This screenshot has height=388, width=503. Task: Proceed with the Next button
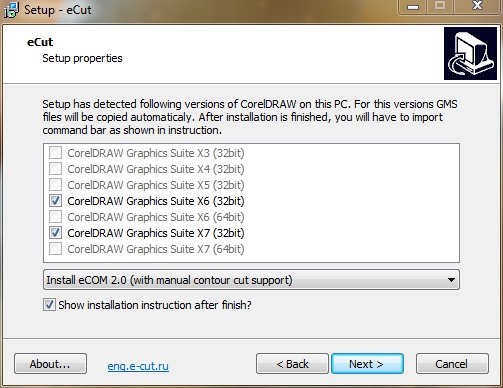click(367, 364)
